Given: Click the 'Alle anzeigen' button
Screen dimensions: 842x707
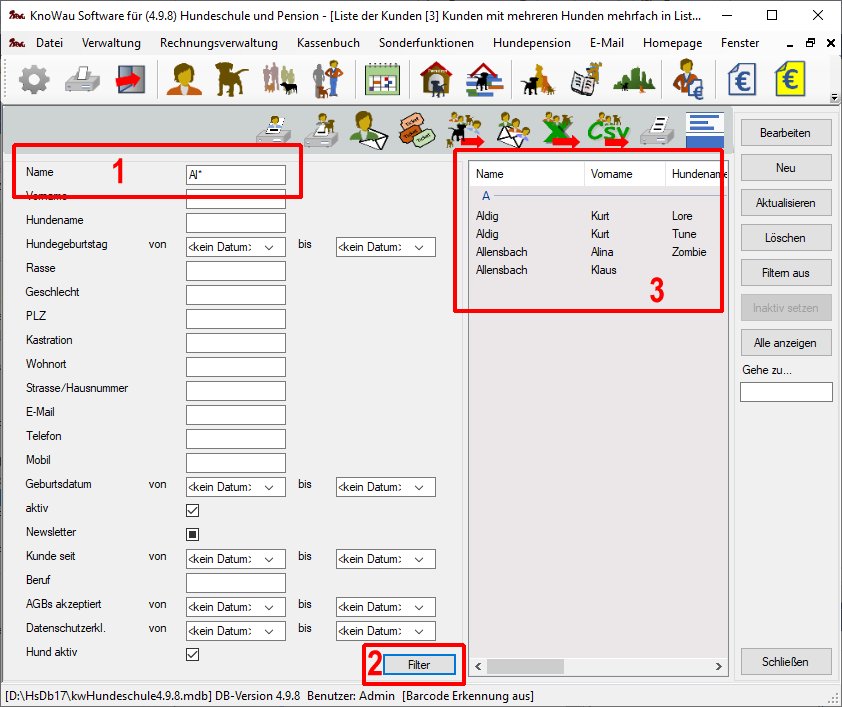Looking at the screenshot, I should [x=785, y=343].
